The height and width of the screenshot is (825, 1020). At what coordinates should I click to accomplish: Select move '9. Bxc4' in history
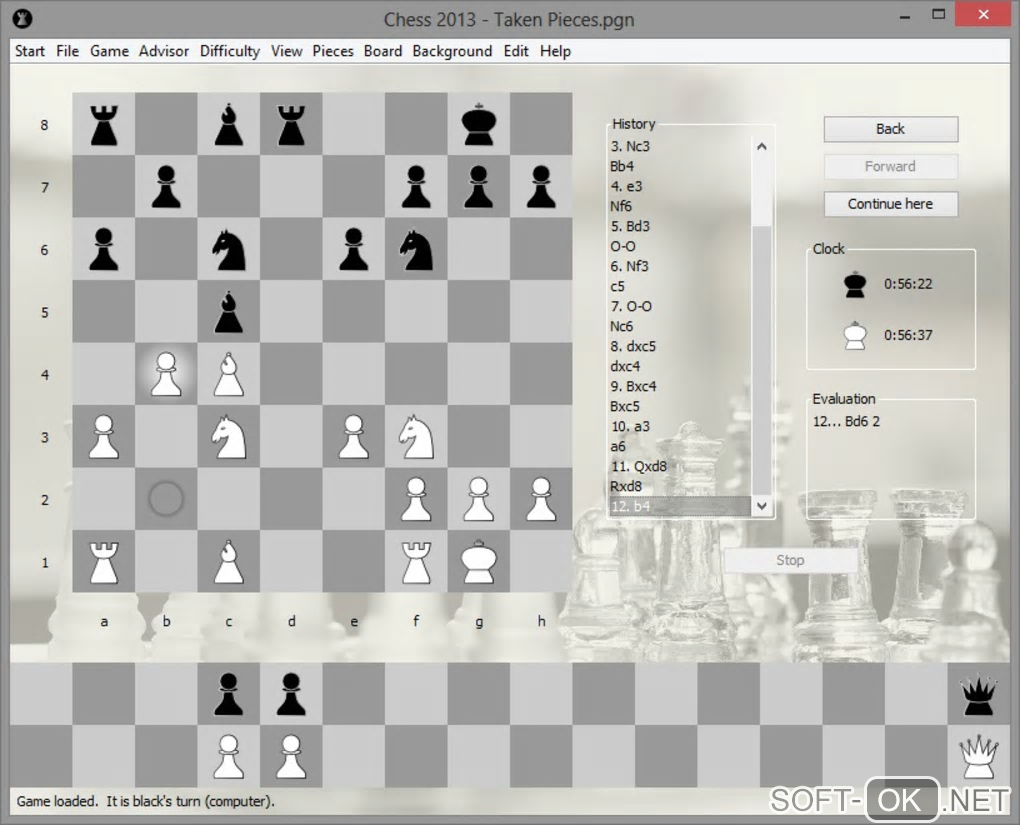tap(633, 386)
